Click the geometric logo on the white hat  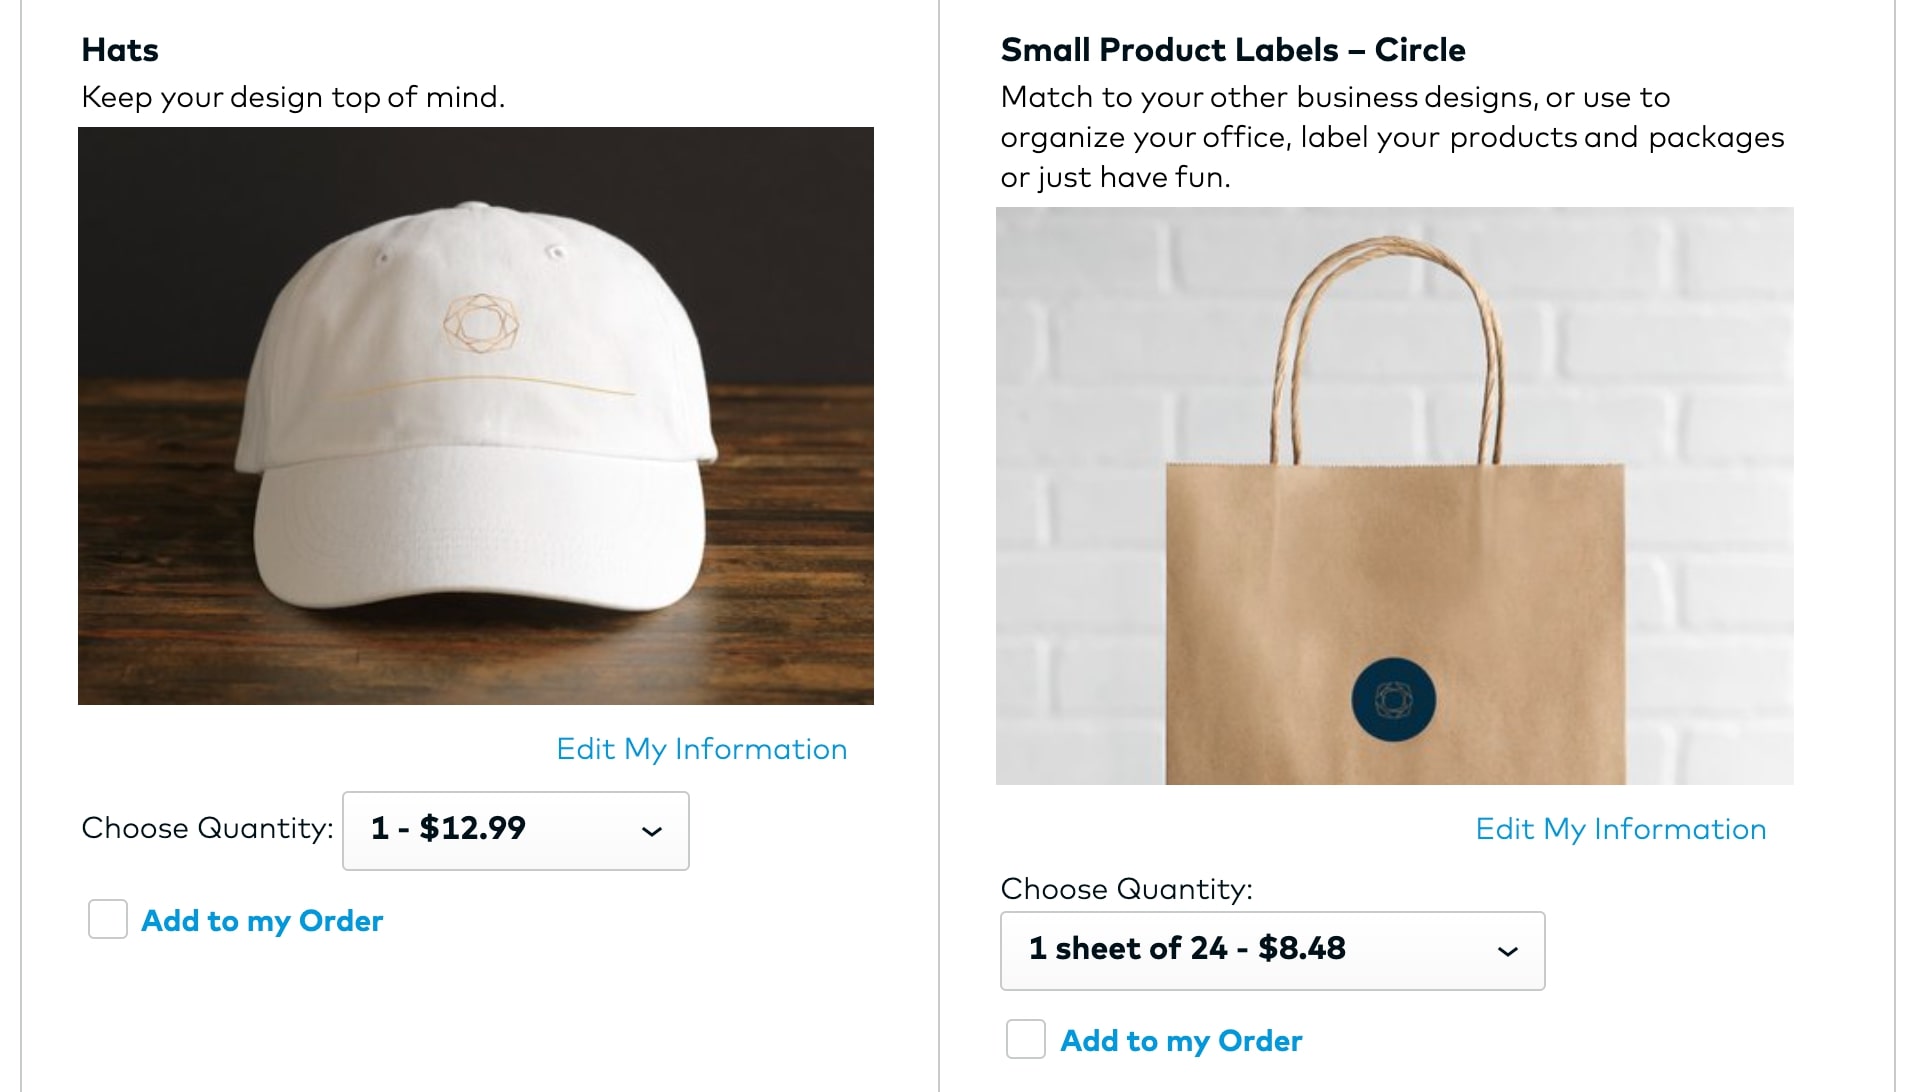pos(481,324)
